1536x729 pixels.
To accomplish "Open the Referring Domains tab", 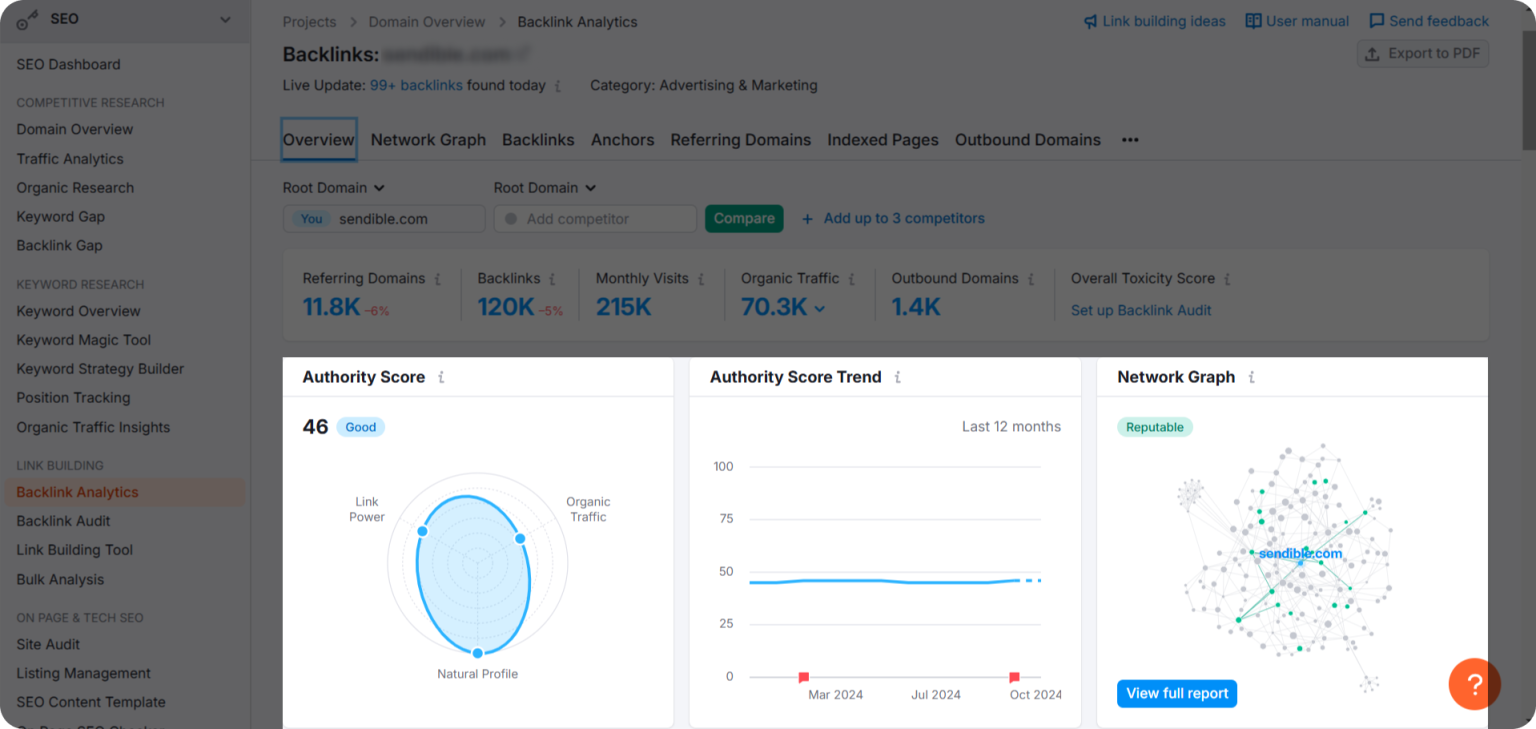I will click(741, 140).
